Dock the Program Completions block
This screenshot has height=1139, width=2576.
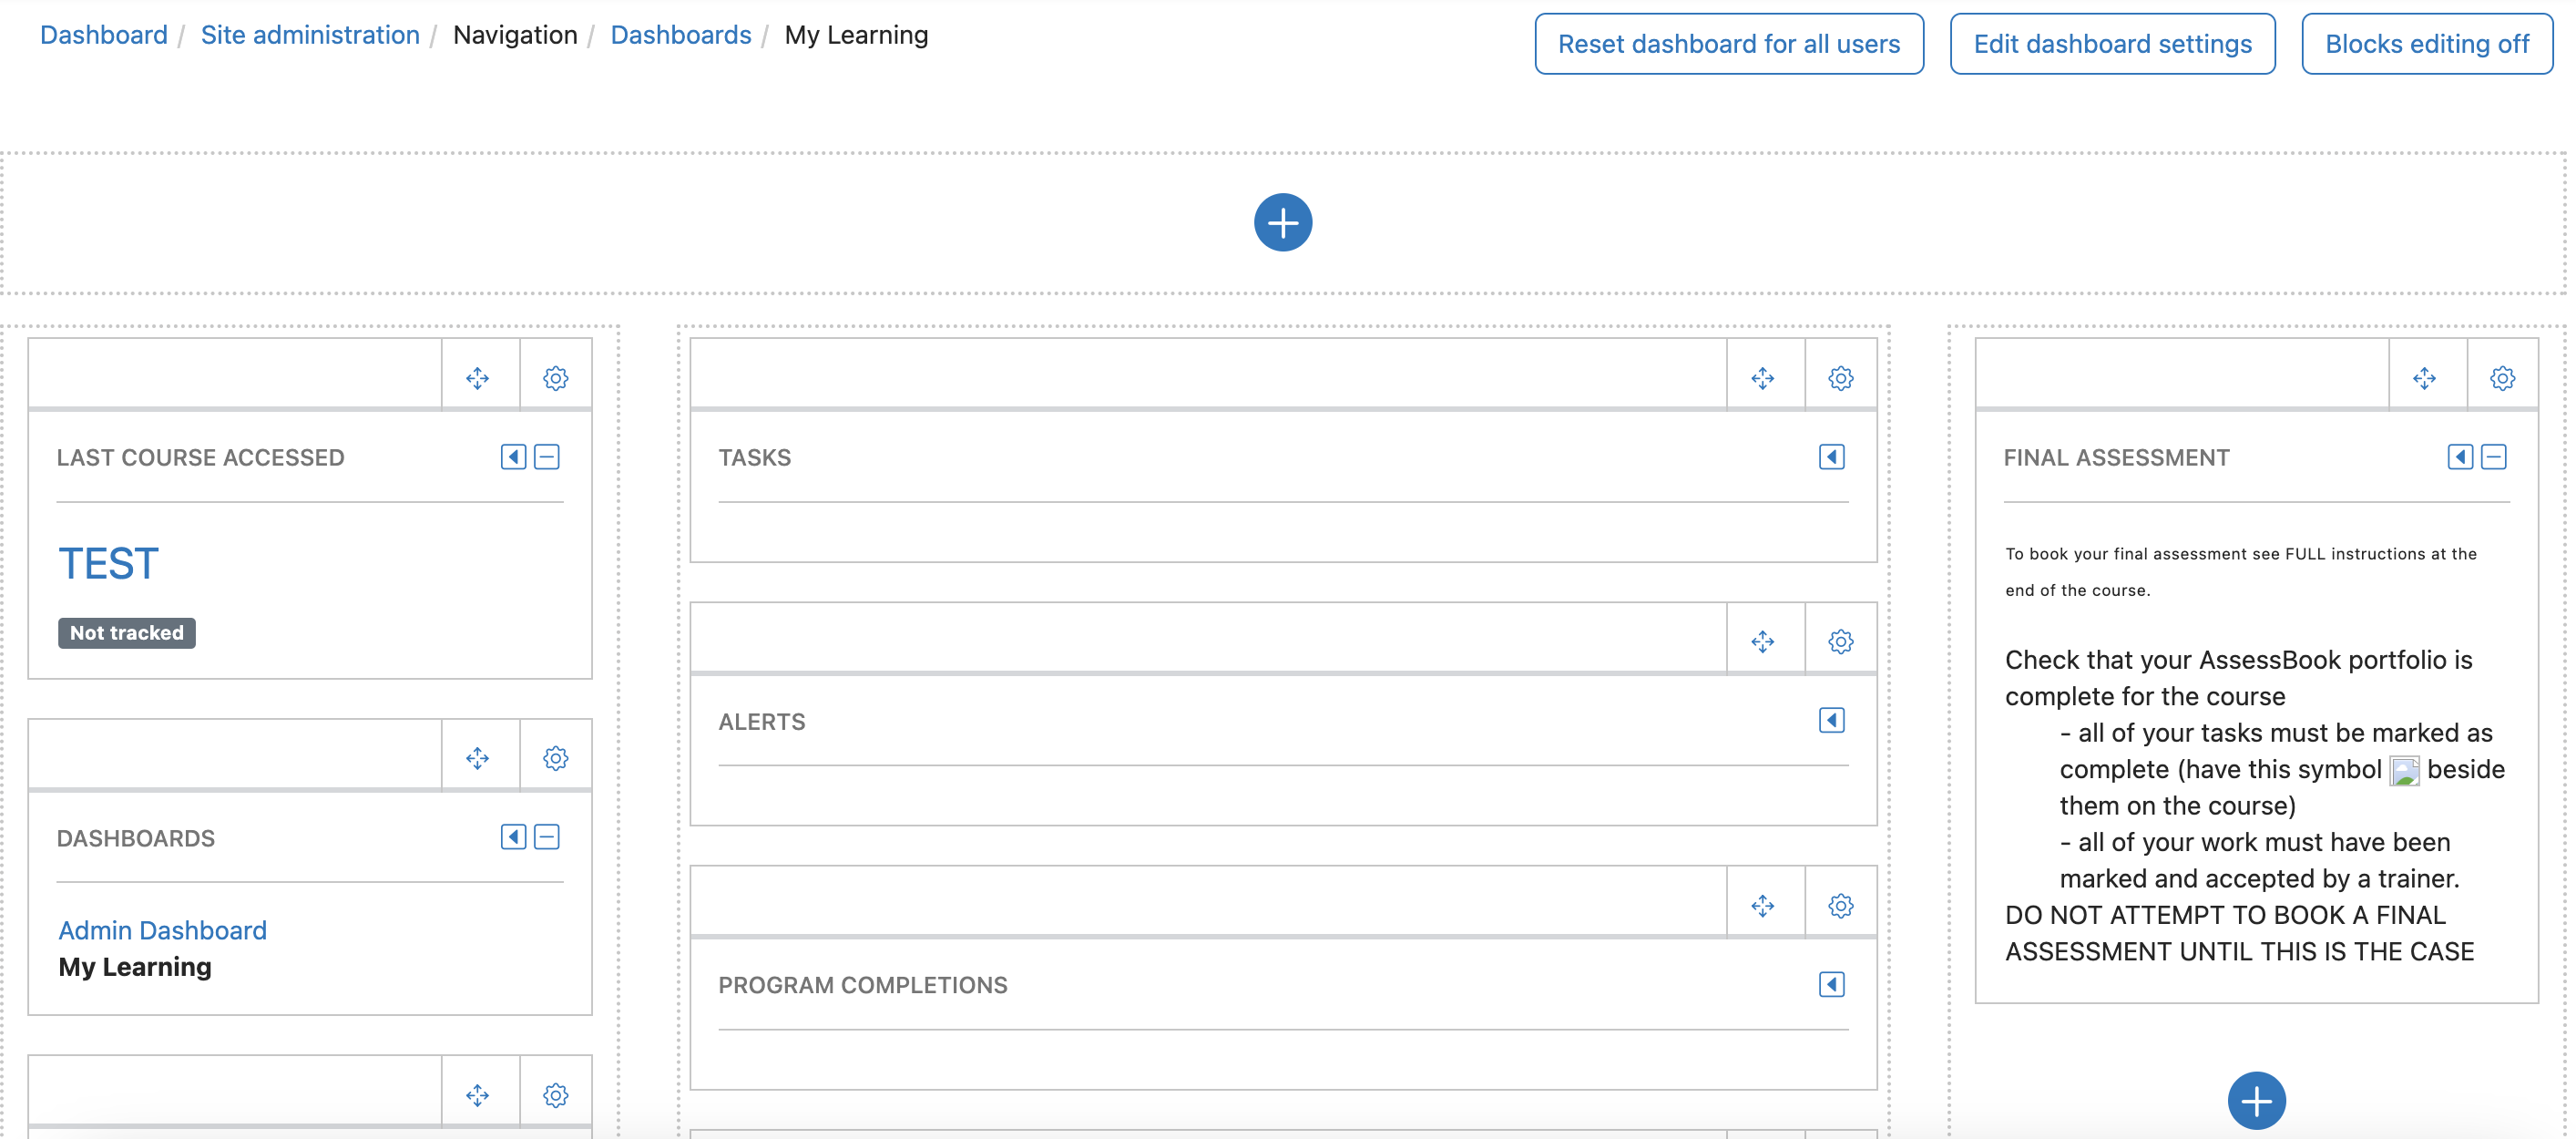click(x=1832, y=984)
